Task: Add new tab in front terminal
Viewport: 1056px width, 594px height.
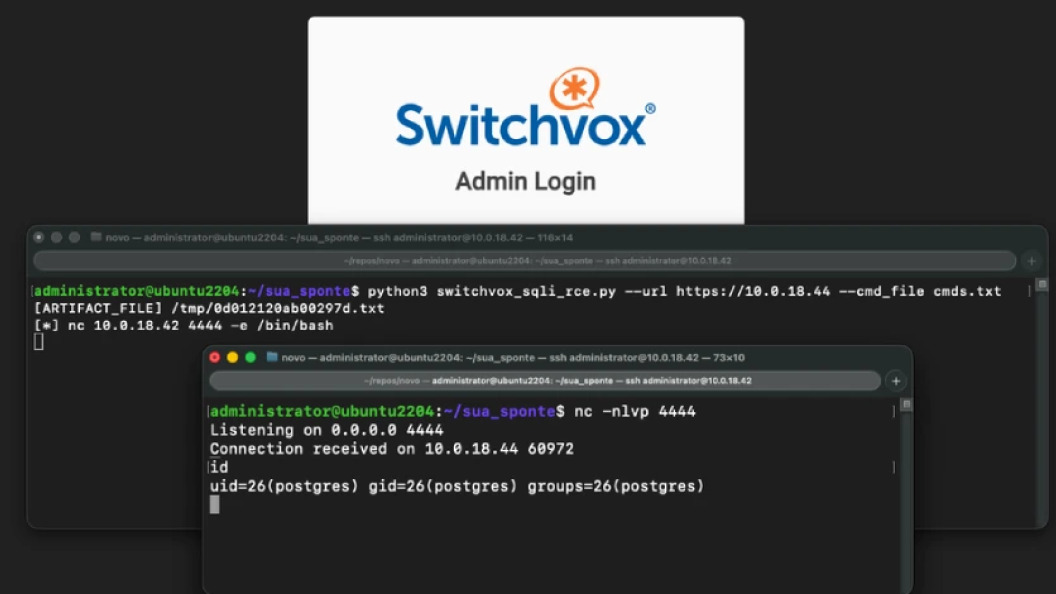Action: click(896, 381)
